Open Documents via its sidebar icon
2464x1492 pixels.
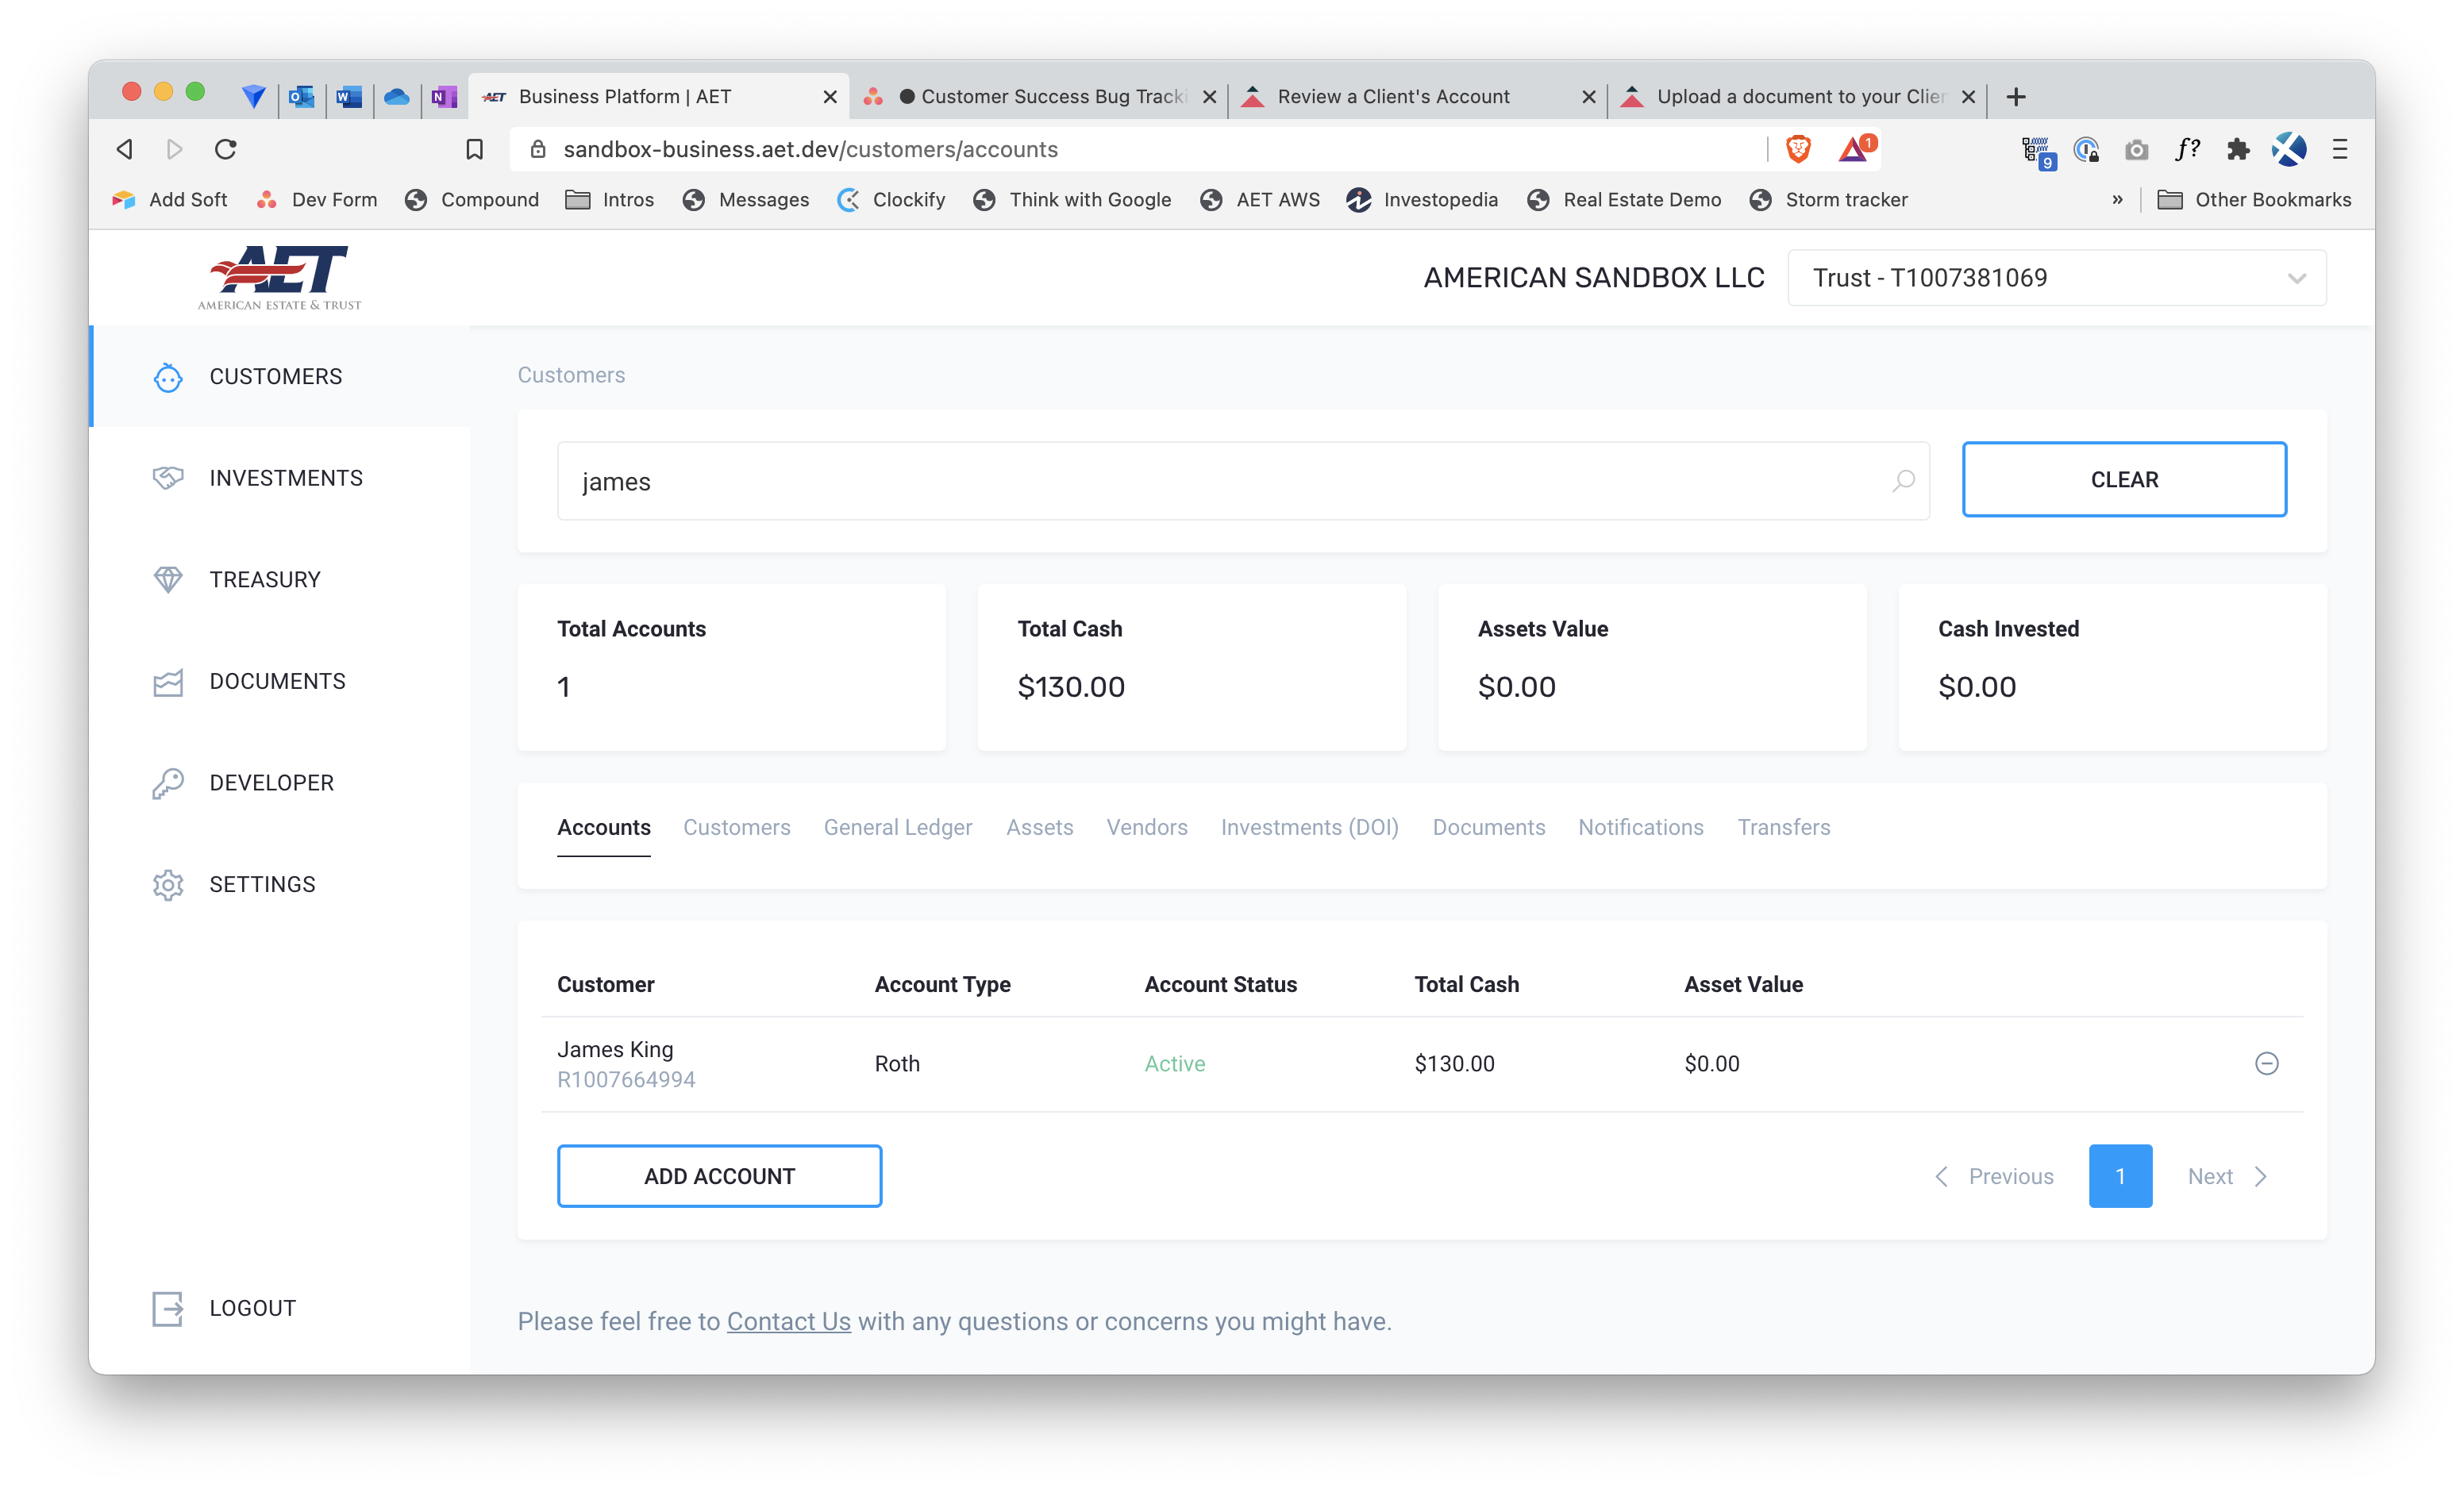[168, 682]
